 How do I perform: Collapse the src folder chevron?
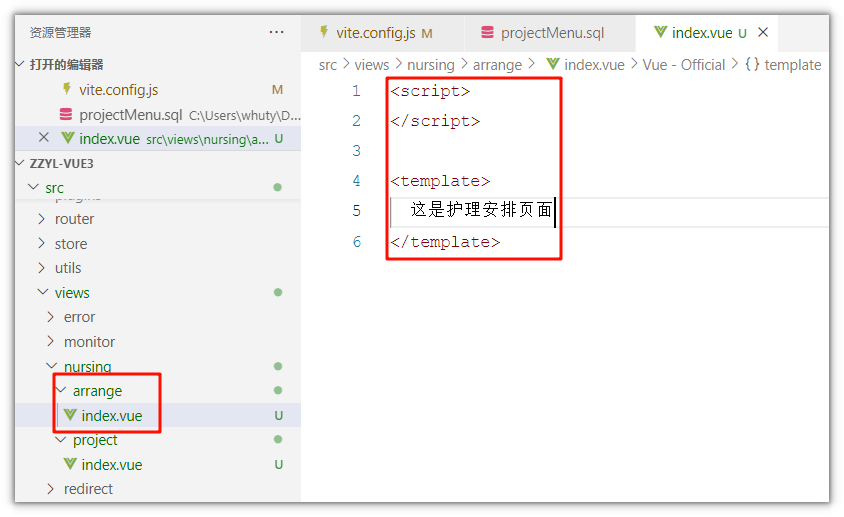point(33,187)
